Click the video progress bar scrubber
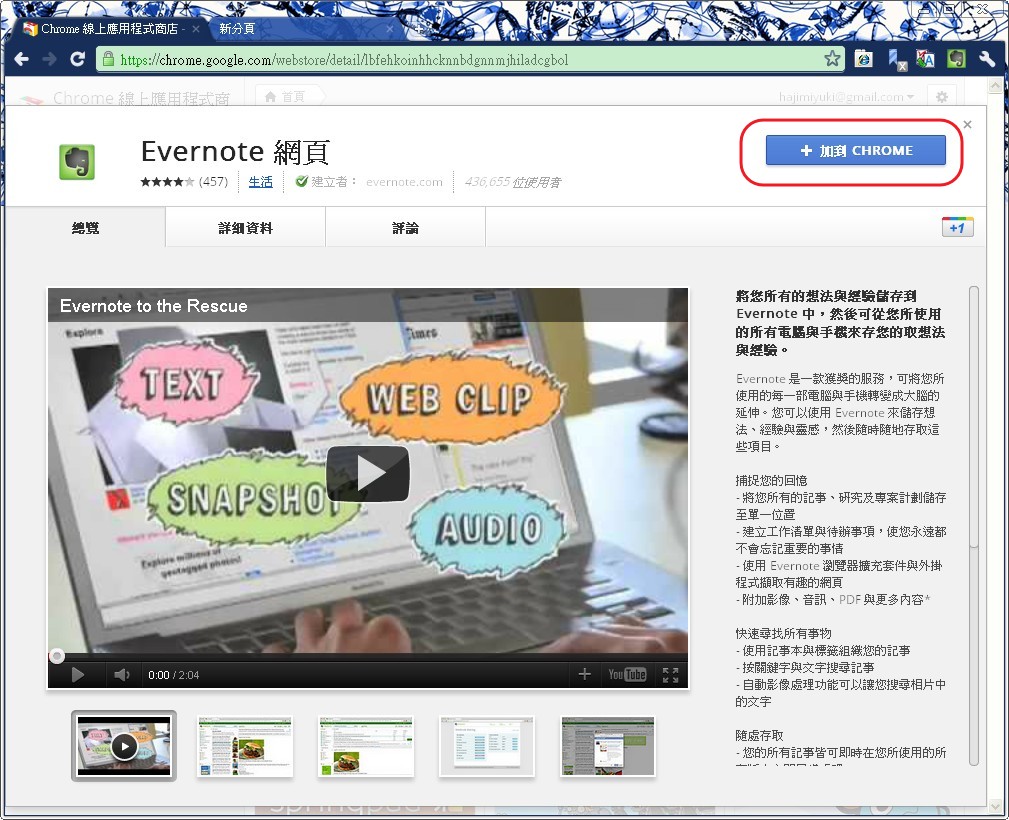The image size is (1009, 820). (x=57, y=656)
